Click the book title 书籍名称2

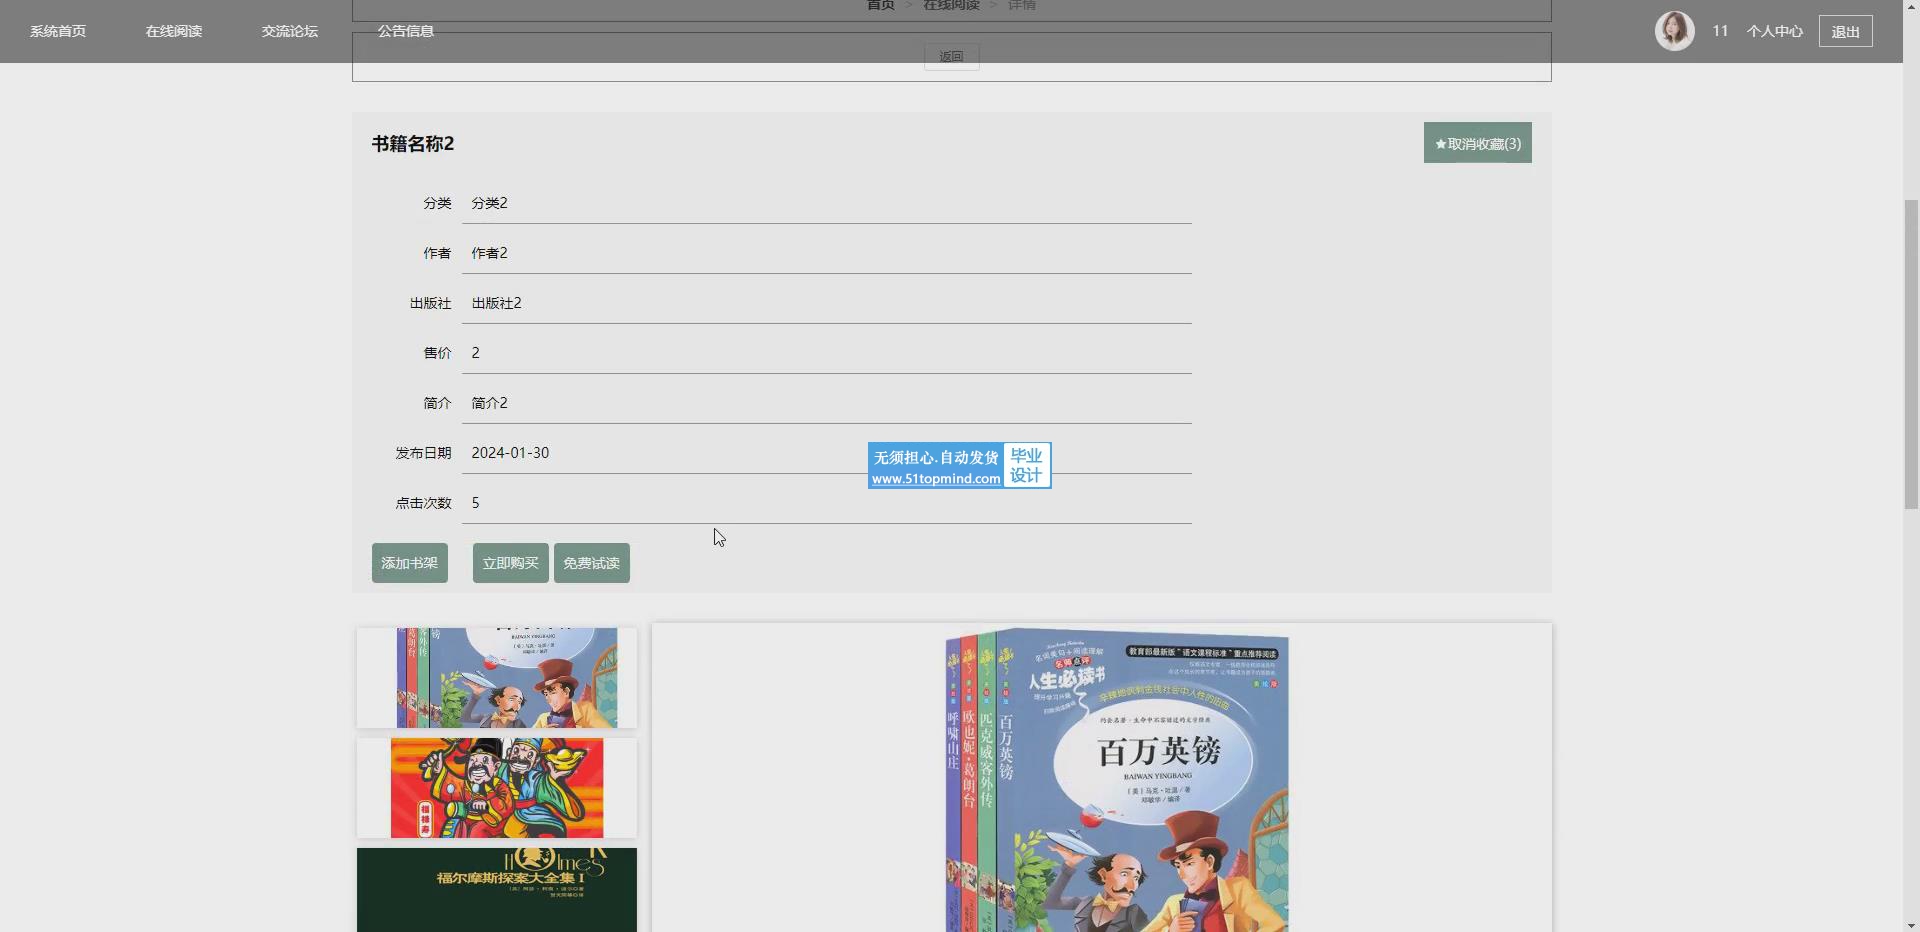[413, 144]
